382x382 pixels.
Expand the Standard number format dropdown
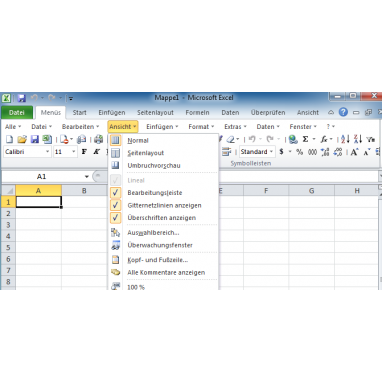[x=271, y=152]
